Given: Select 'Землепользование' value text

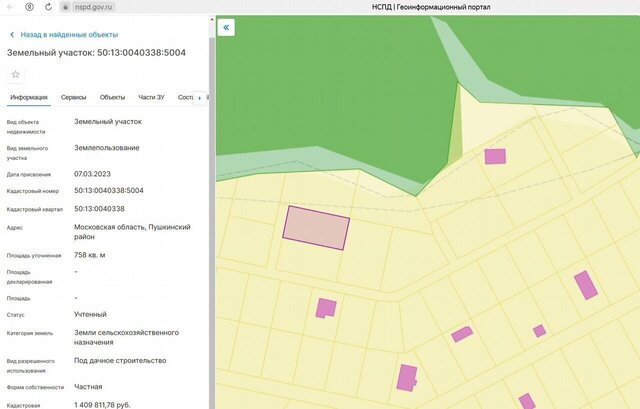Looking at the screenshot, I should pos(107,148).
